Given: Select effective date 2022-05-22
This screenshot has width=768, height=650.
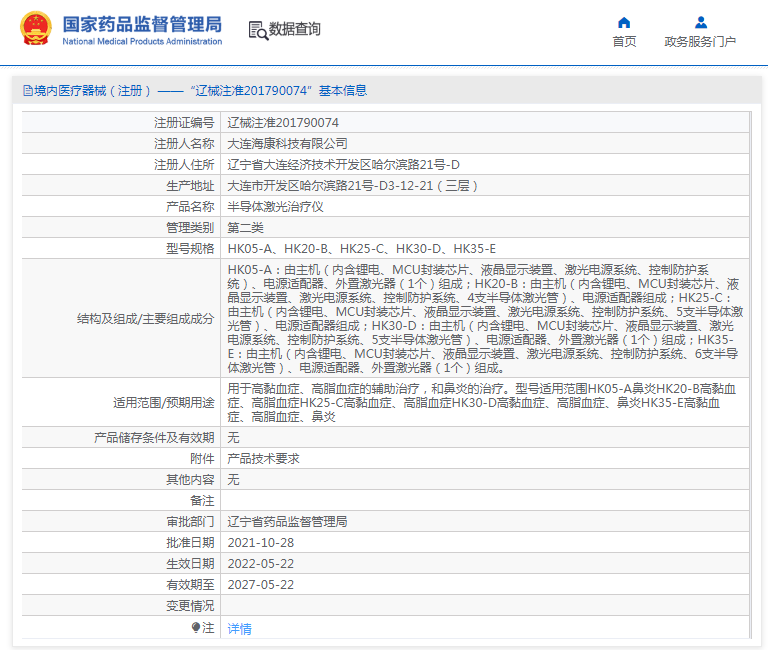Looking at the screenshot, I should tap(261, 564).
